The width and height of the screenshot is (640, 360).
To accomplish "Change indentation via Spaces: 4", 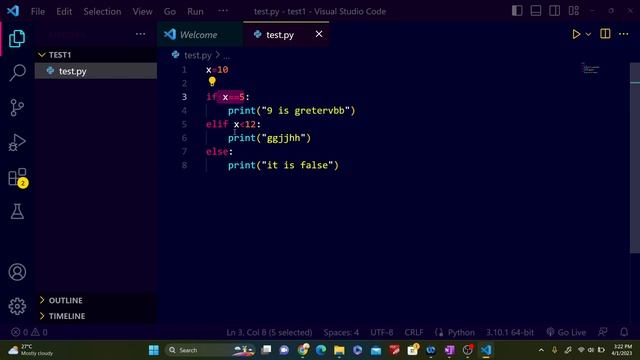I will (x=341, y=332).
